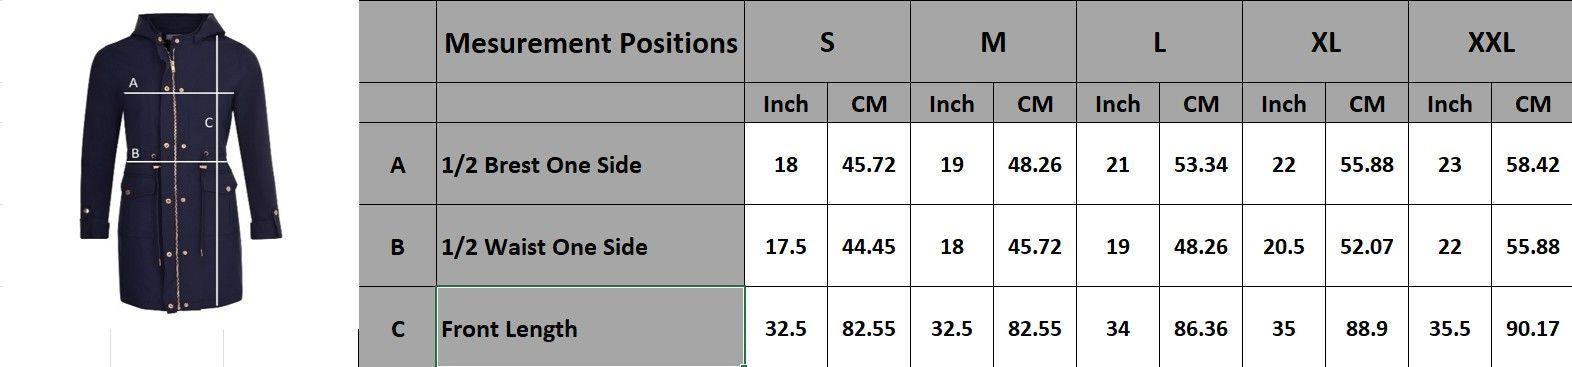This screenshot has width=1572, height=367.
Task: Select the 'Mesurement Positions' header cell
Action: point(590,42)
